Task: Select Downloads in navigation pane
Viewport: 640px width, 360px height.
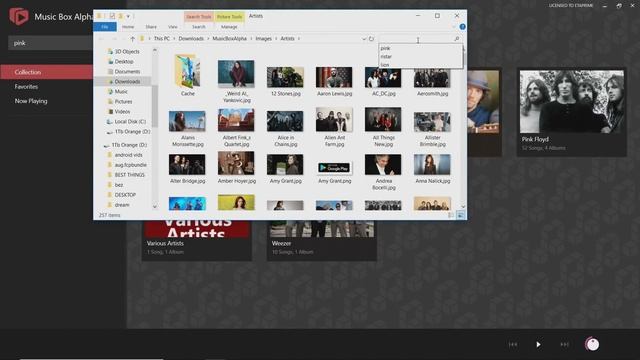Action: click(x=127, y=82)
